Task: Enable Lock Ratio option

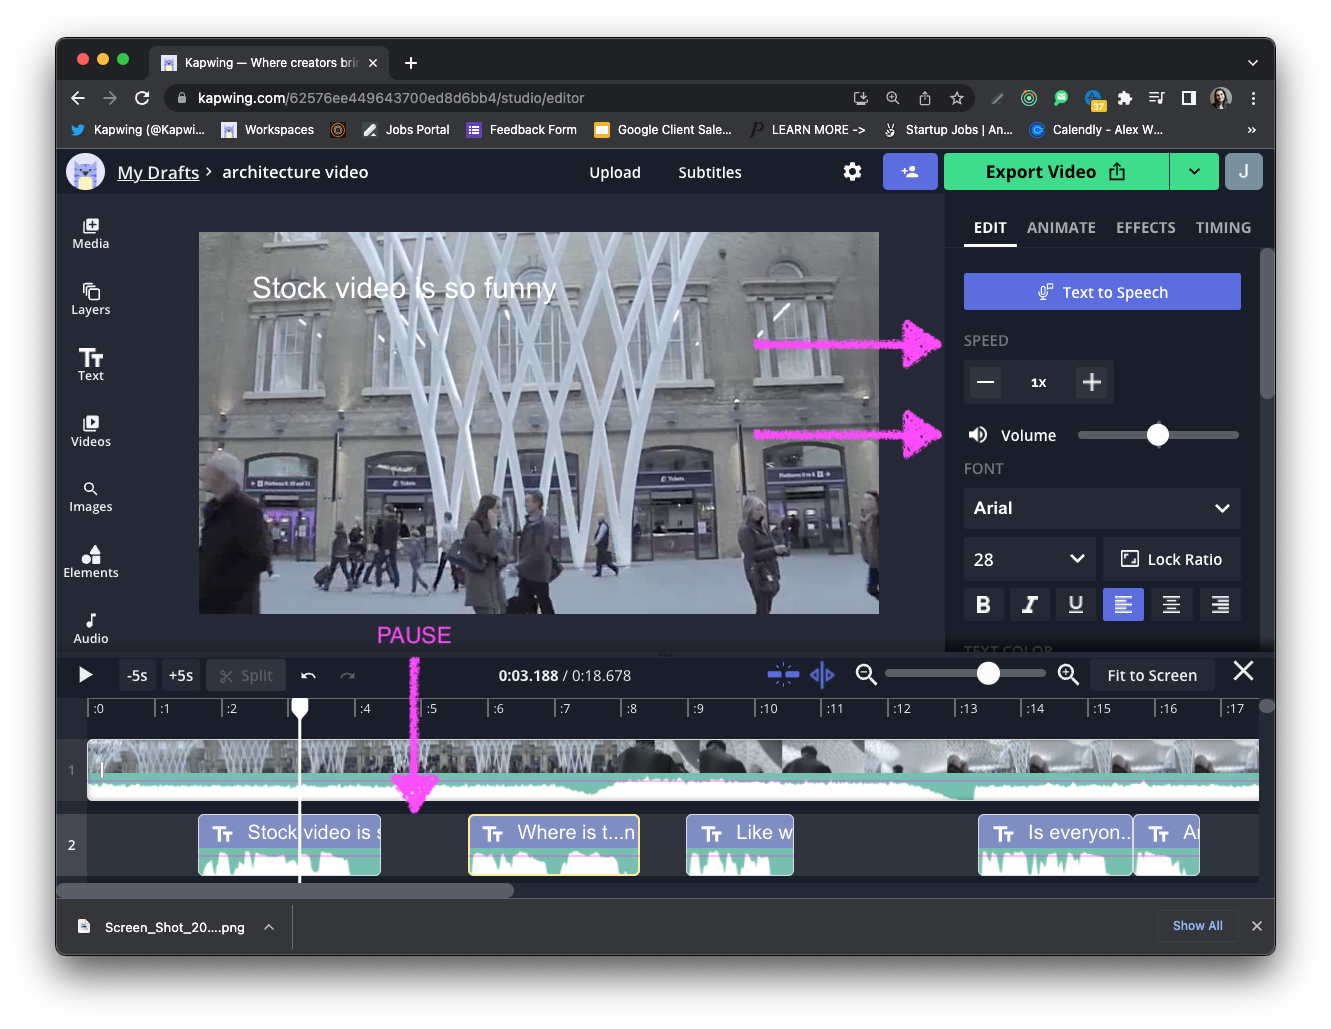Action: [x=1171, y=559]
